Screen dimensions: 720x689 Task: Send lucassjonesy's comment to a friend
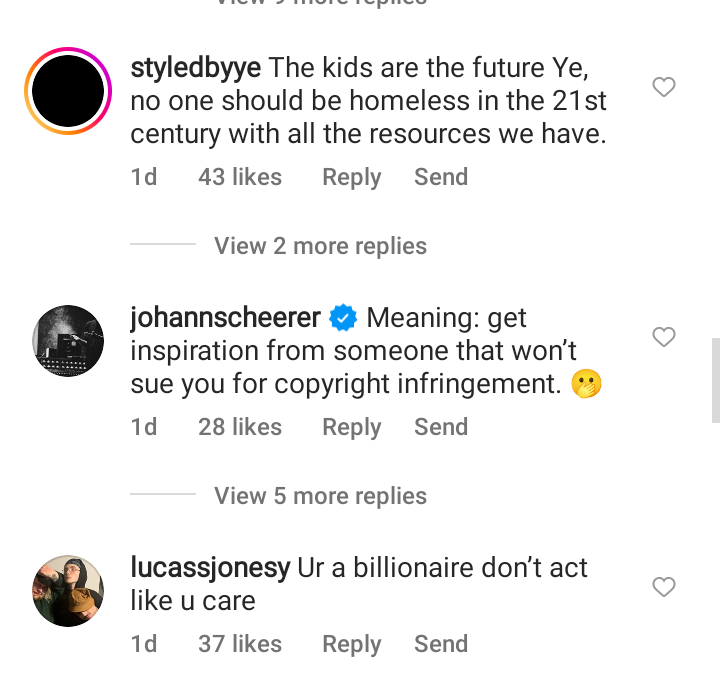click(441, 644)
